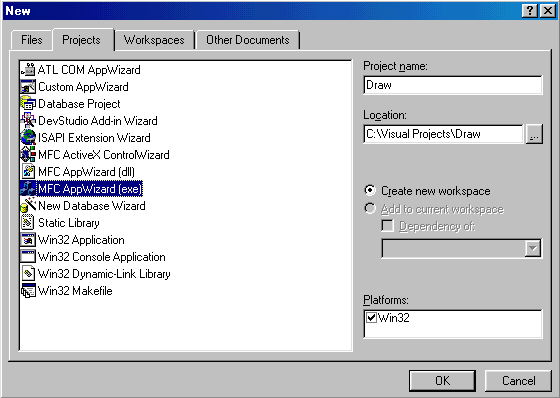This screenshot has width=560, height=398.
Task: Toggle the Win32 platform checkbox
Action: click(x=371, y=317)
